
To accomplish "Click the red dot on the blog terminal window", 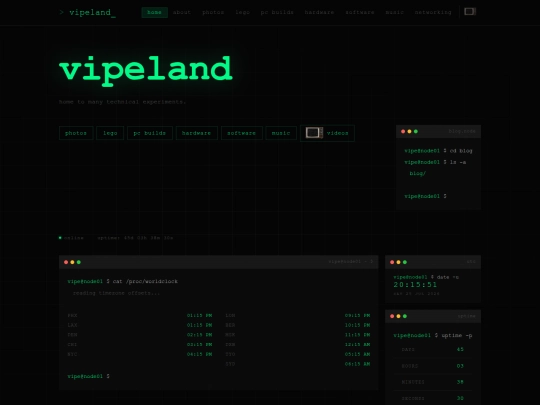I will 403,131.
